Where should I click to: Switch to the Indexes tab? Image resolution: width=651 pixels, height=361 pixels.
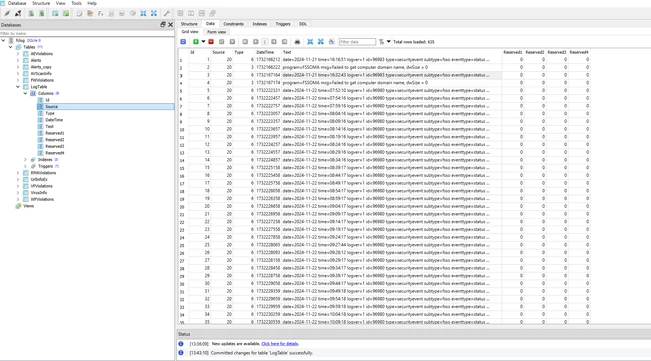259,24
